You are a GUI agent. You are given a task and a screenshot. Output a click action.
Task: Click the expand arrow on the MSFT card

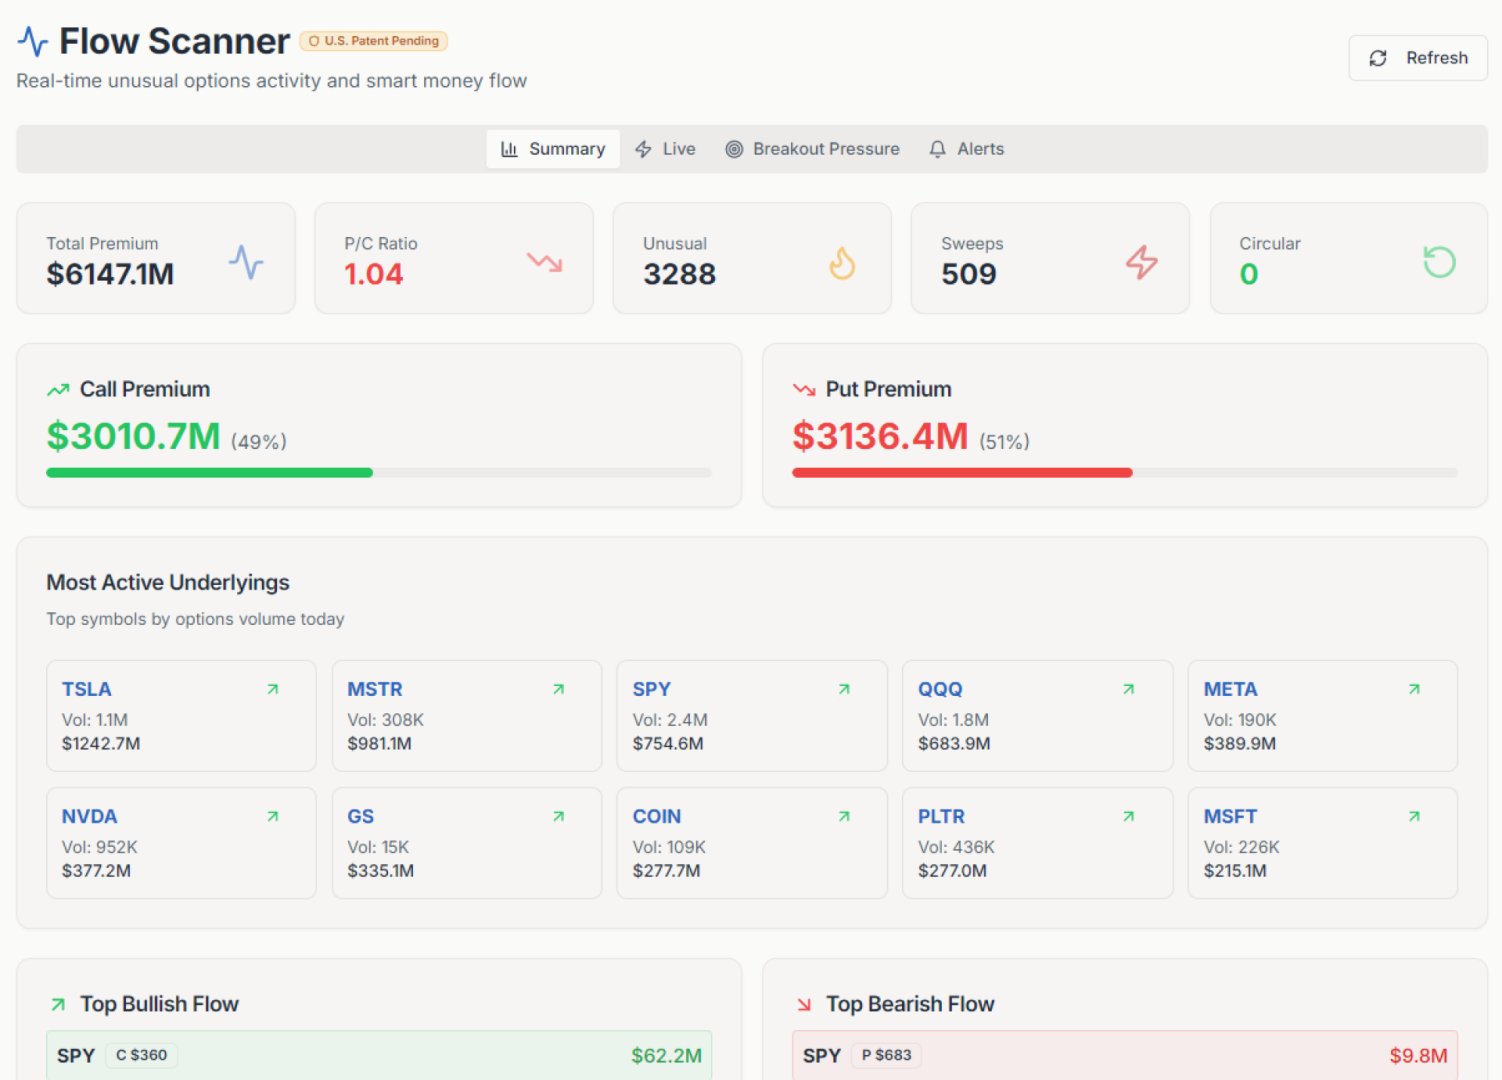(1414, 816)
